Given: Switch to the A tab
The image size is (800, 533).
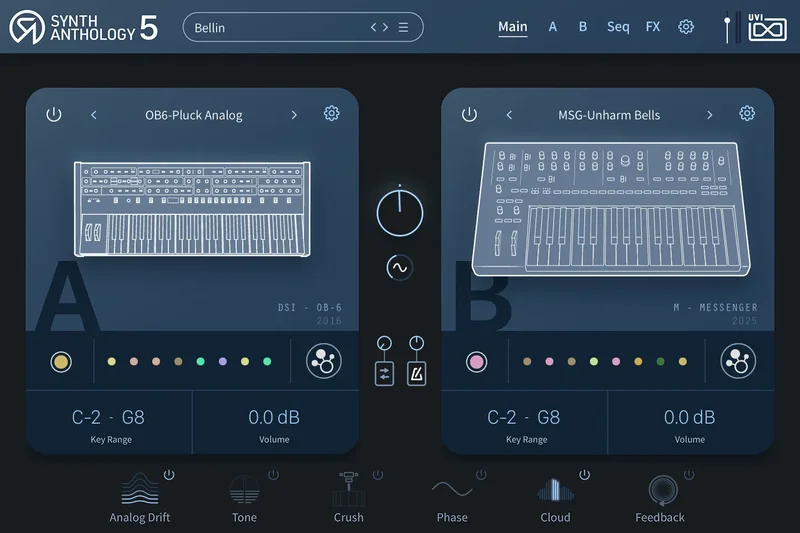Looking at the screenshot, I should (553, 27).
